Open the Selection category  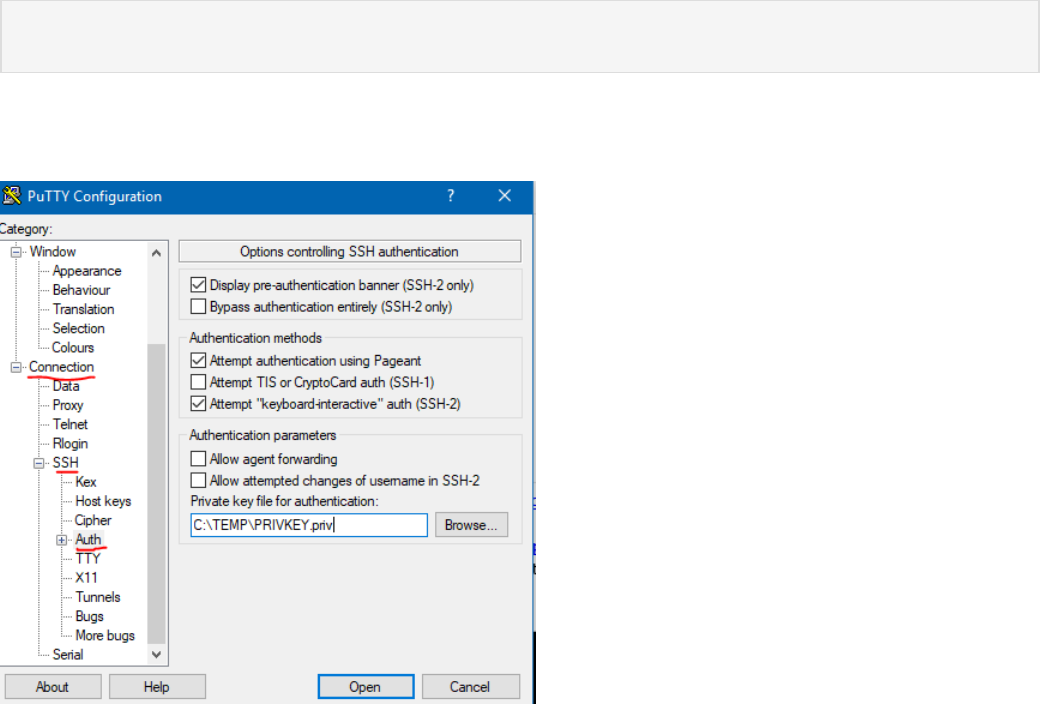click(79, 328)
